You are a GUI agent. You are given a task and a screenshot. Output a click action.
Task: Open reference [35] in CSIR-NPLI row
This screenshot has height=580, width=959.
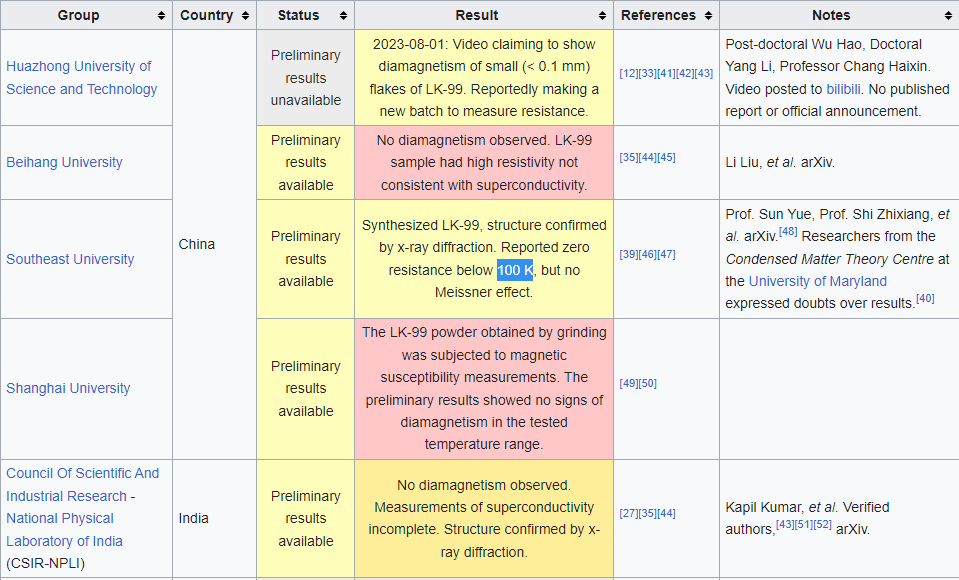point(647,513)
